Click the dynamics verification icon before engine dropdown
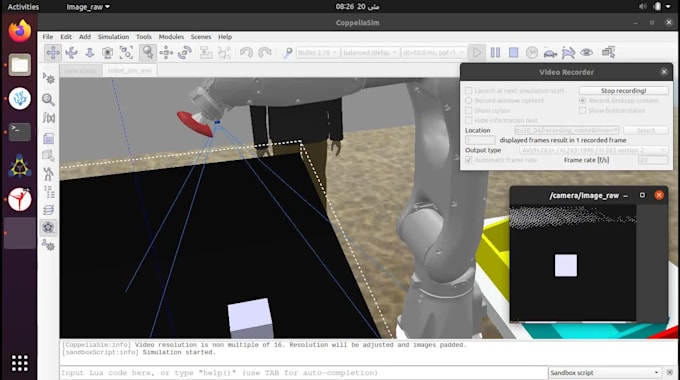The height and width of the screenshot is (380, 680). tap(287, 52)
